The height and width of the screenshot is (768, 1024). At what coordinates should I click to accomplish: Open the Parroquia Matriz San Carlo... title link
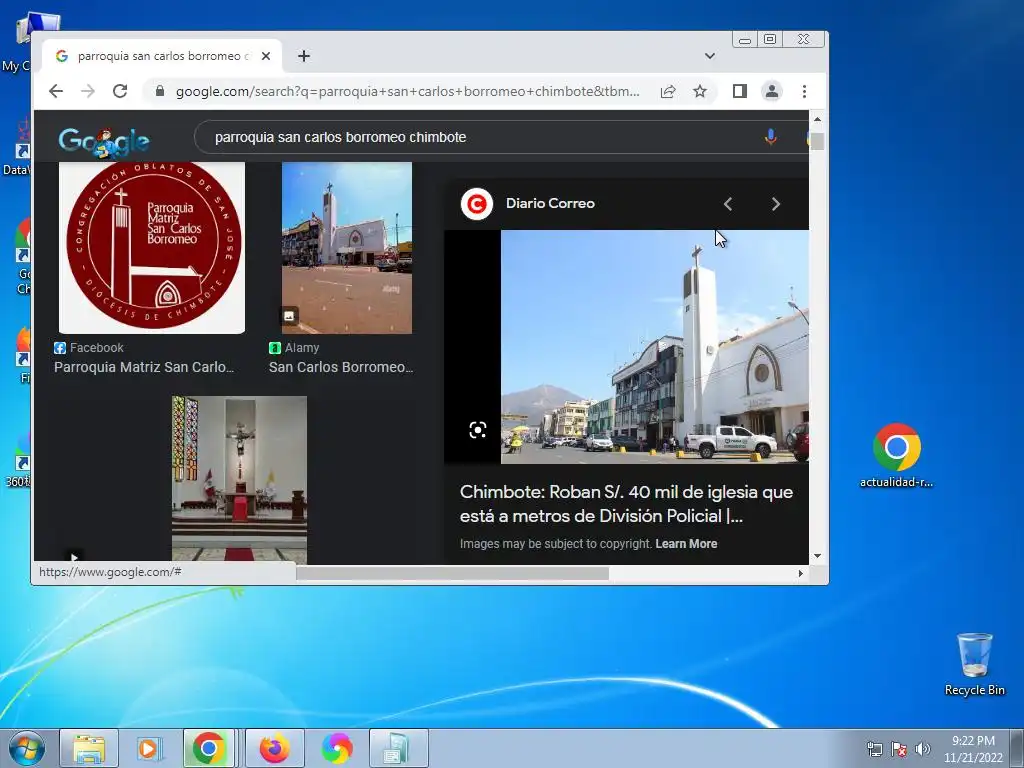coord(144,367)
